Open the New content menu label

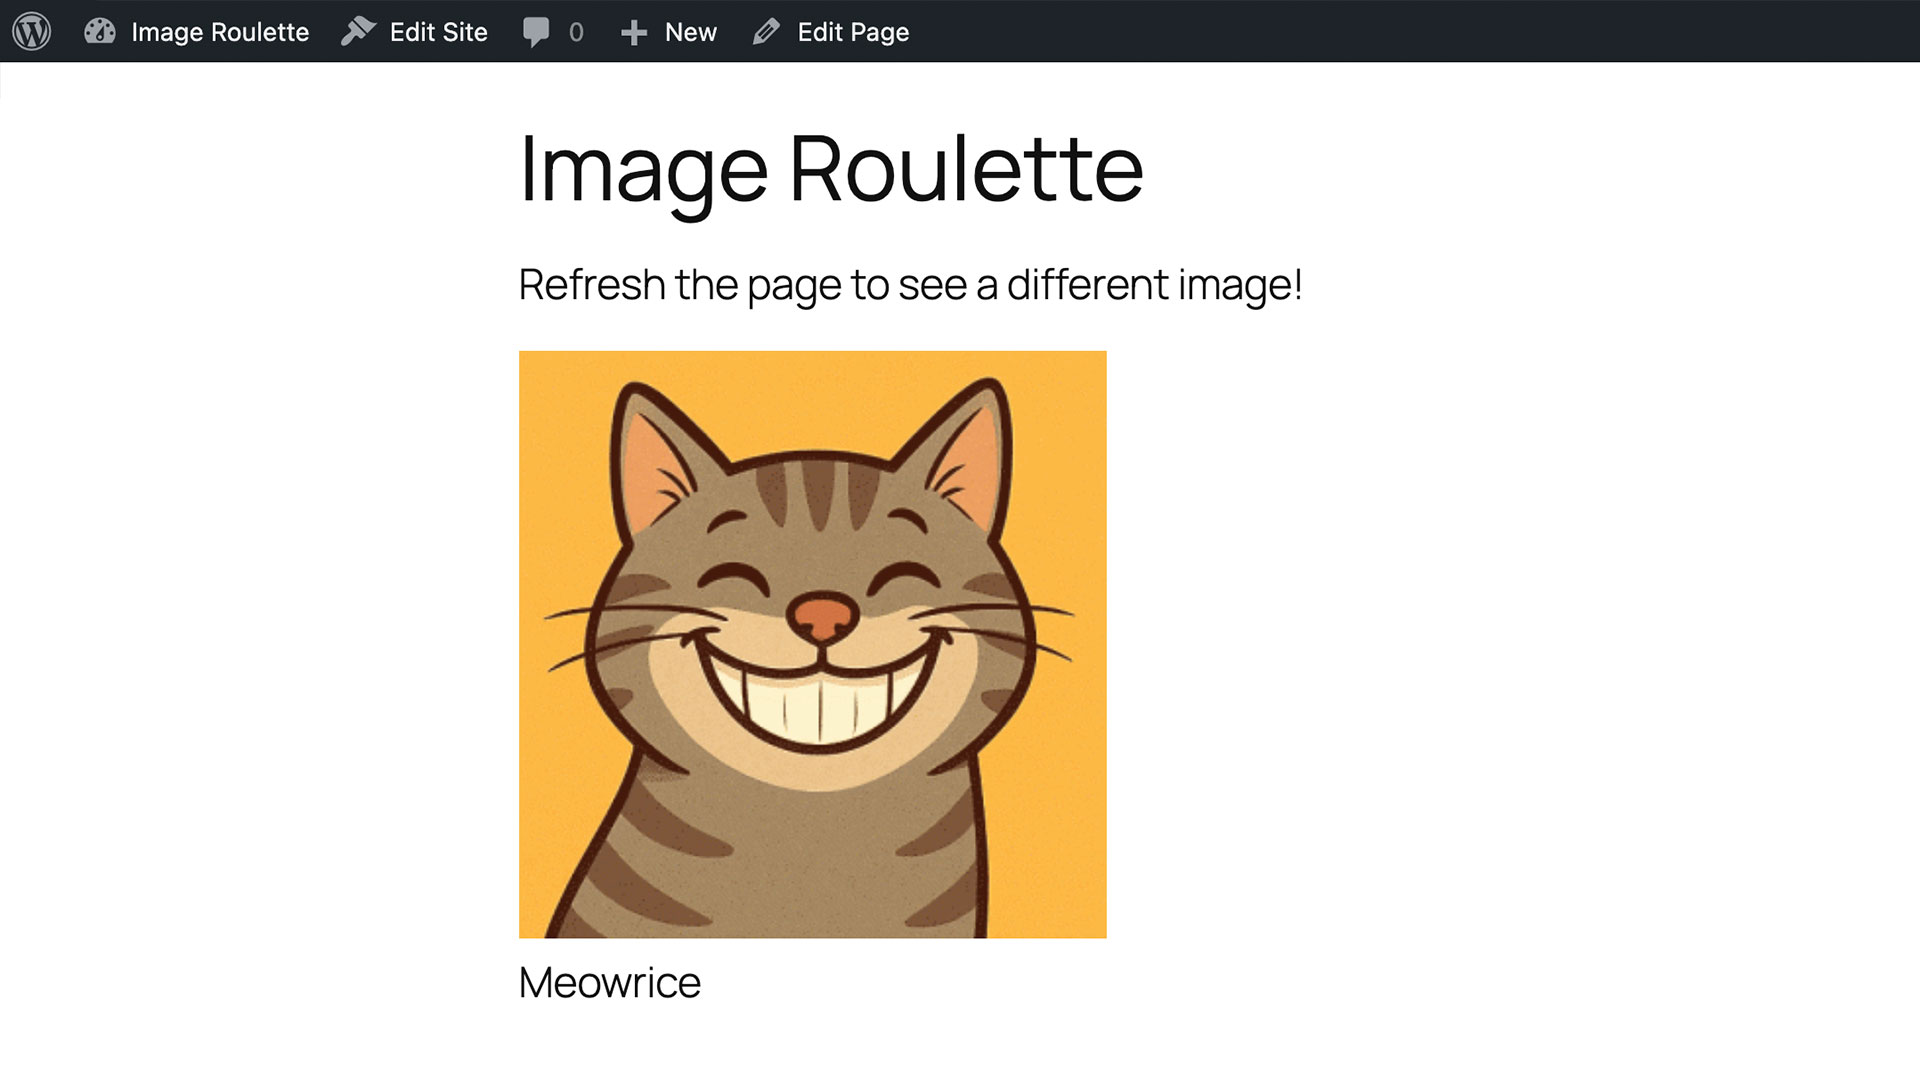690,32
